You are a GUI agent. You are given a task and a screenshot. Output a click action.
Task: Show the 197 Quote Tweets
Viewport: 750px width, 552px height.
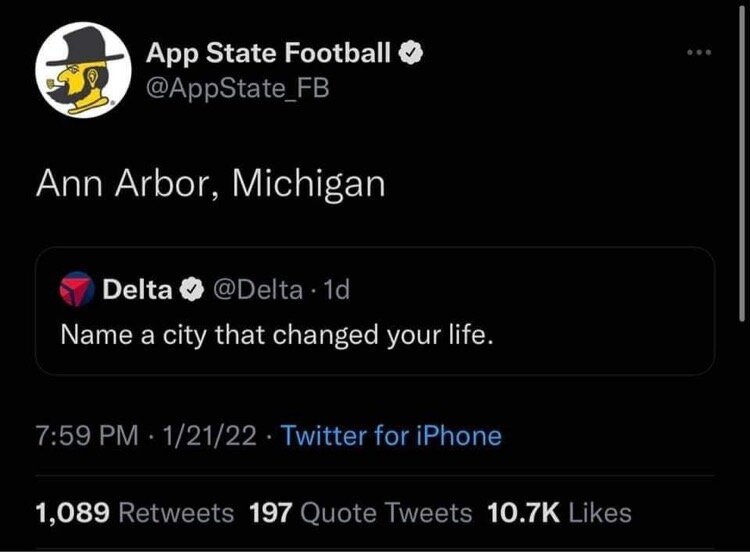point(360,513)
